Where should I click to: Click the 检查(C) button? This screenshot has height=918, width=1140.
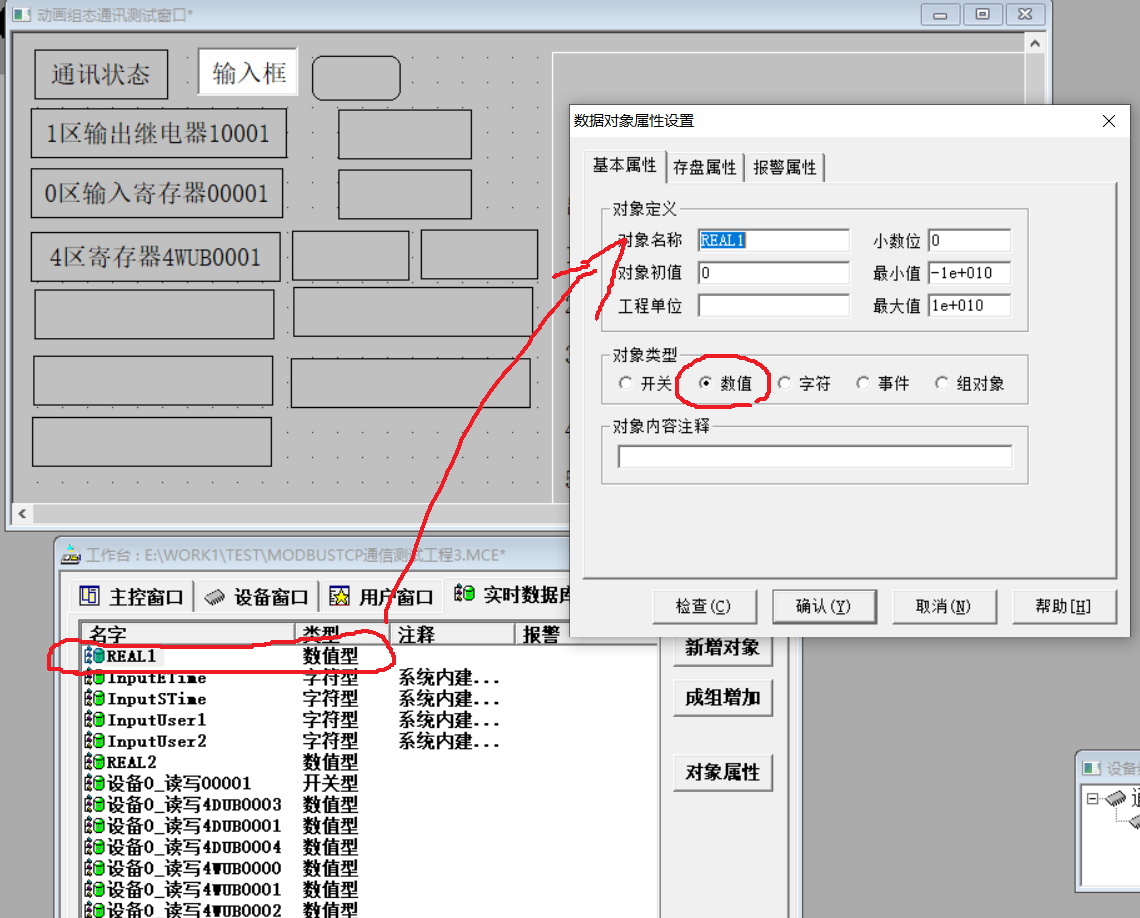click(703, 606)
